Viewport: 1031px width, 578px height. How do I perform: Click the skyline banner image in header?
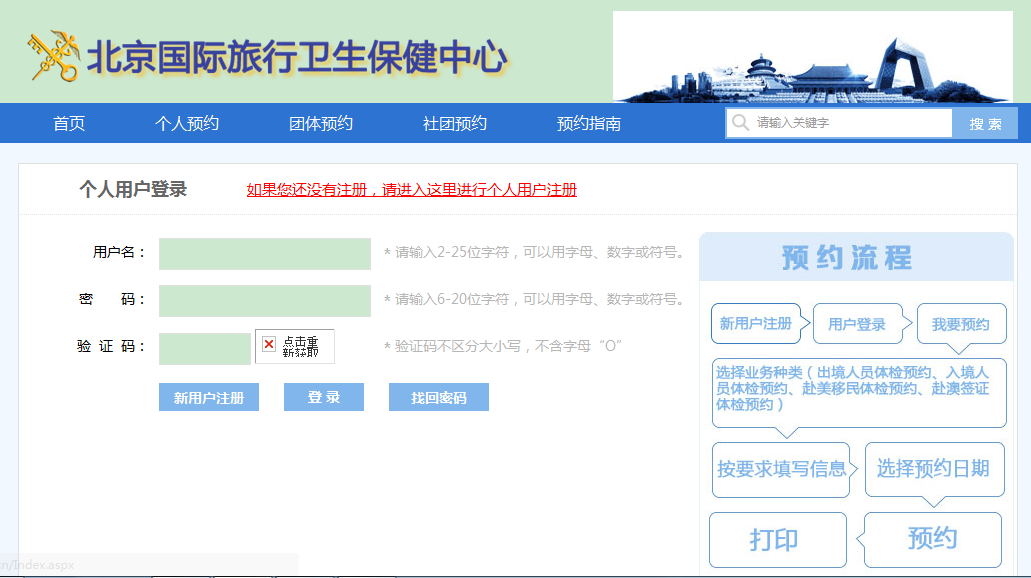(x=813, y=57)
